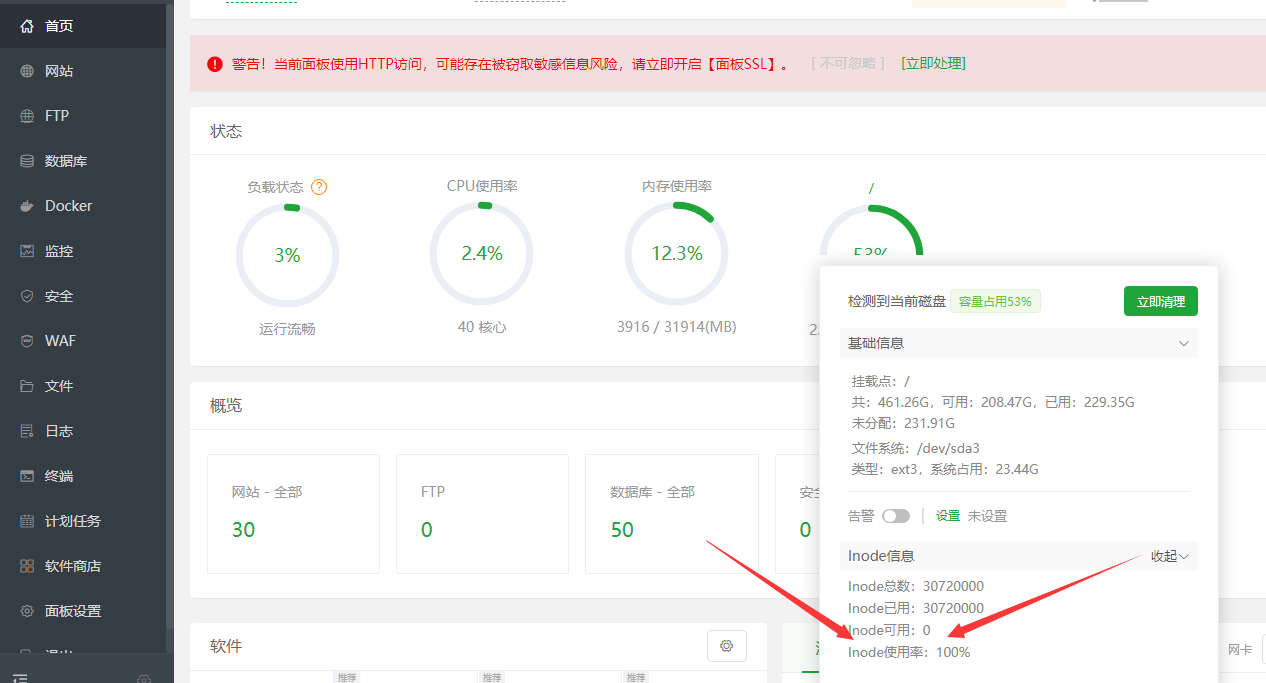Click the 立即处理 handle now link
Image resolution: width=1266 pixels, height=683 pixels.
coord(933,63)
